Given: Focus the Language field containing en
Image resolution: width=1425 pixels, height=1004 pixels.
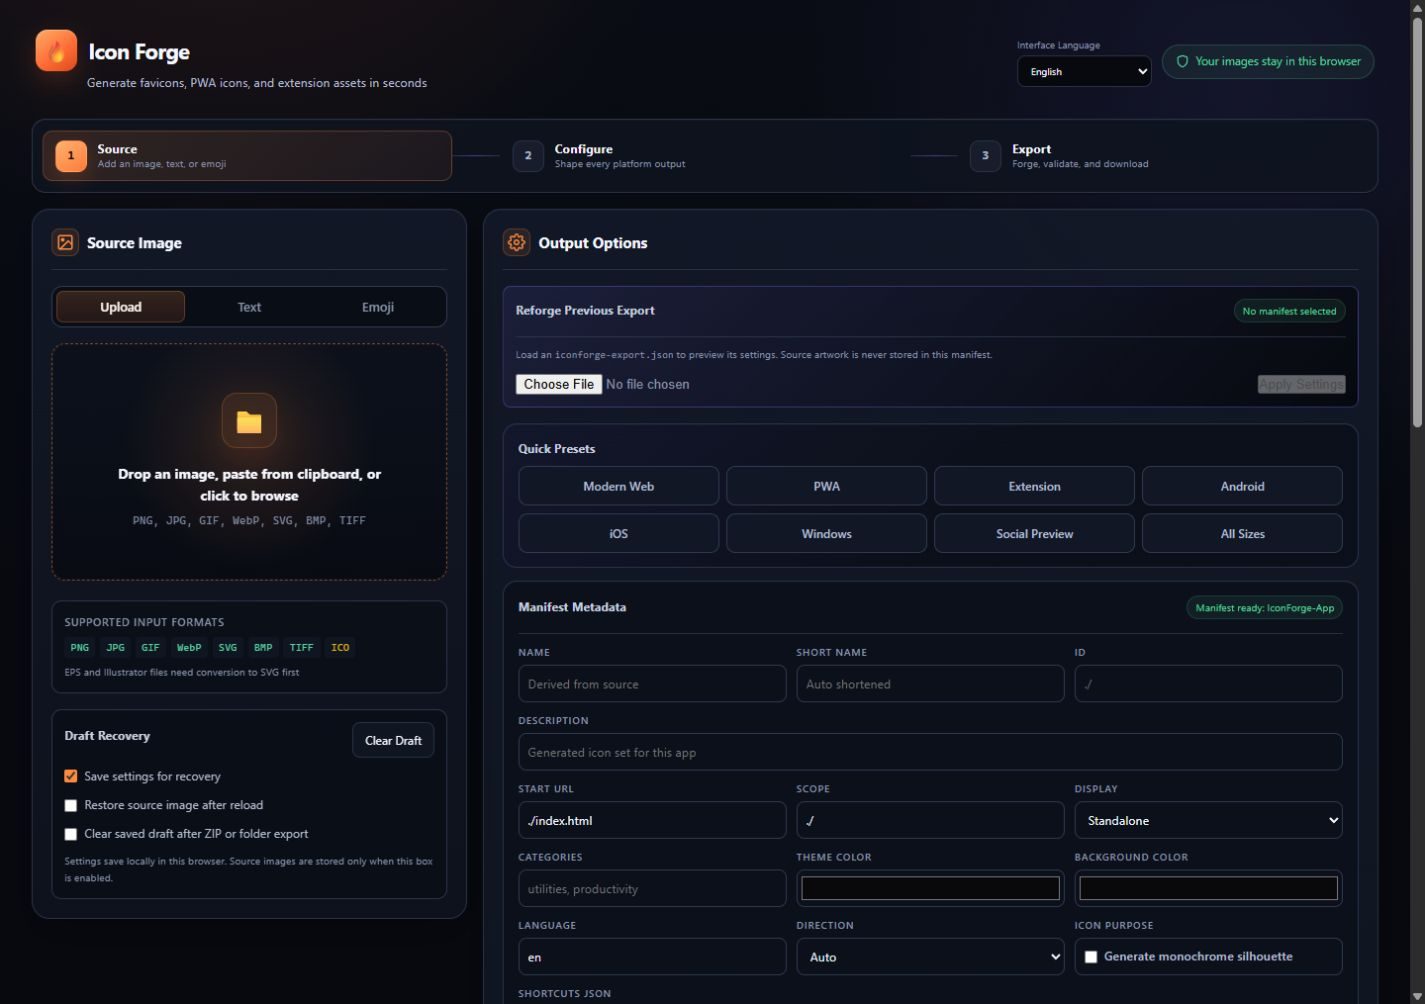Looking at the screenshot, I should tap(652, 957).
